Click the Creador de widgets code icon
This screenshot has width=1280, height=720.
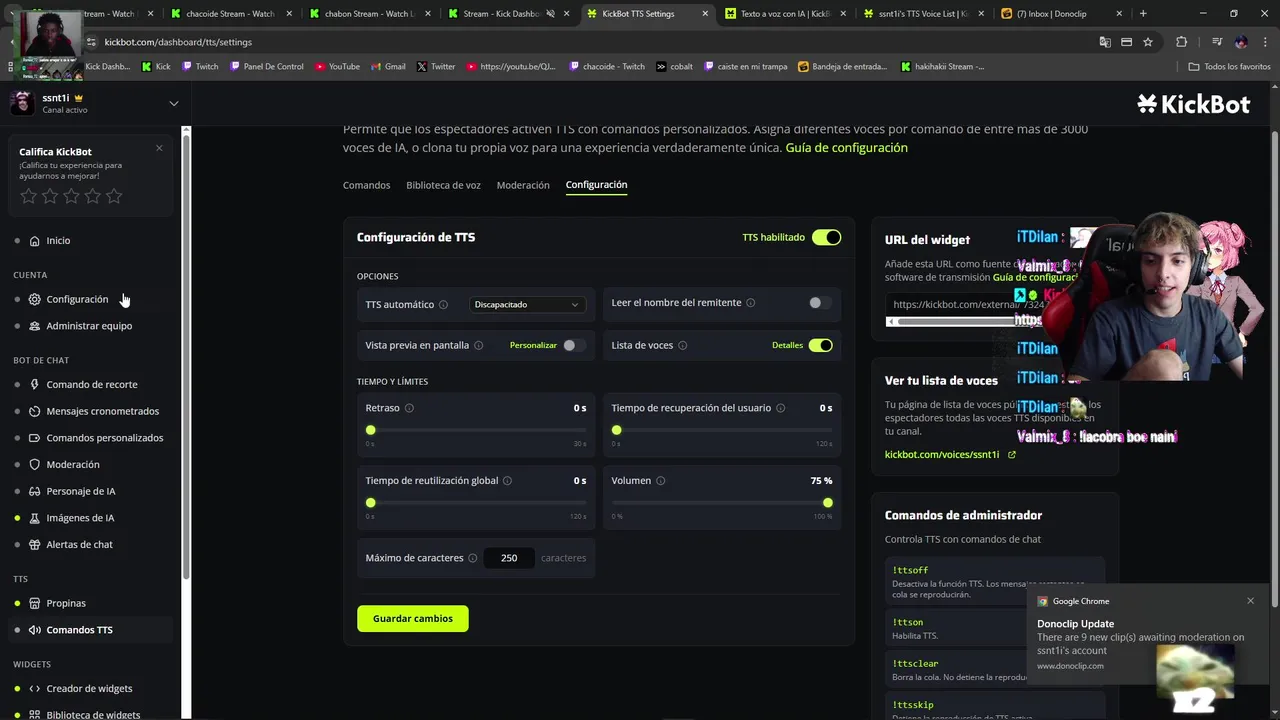click(x=35, y=689)
